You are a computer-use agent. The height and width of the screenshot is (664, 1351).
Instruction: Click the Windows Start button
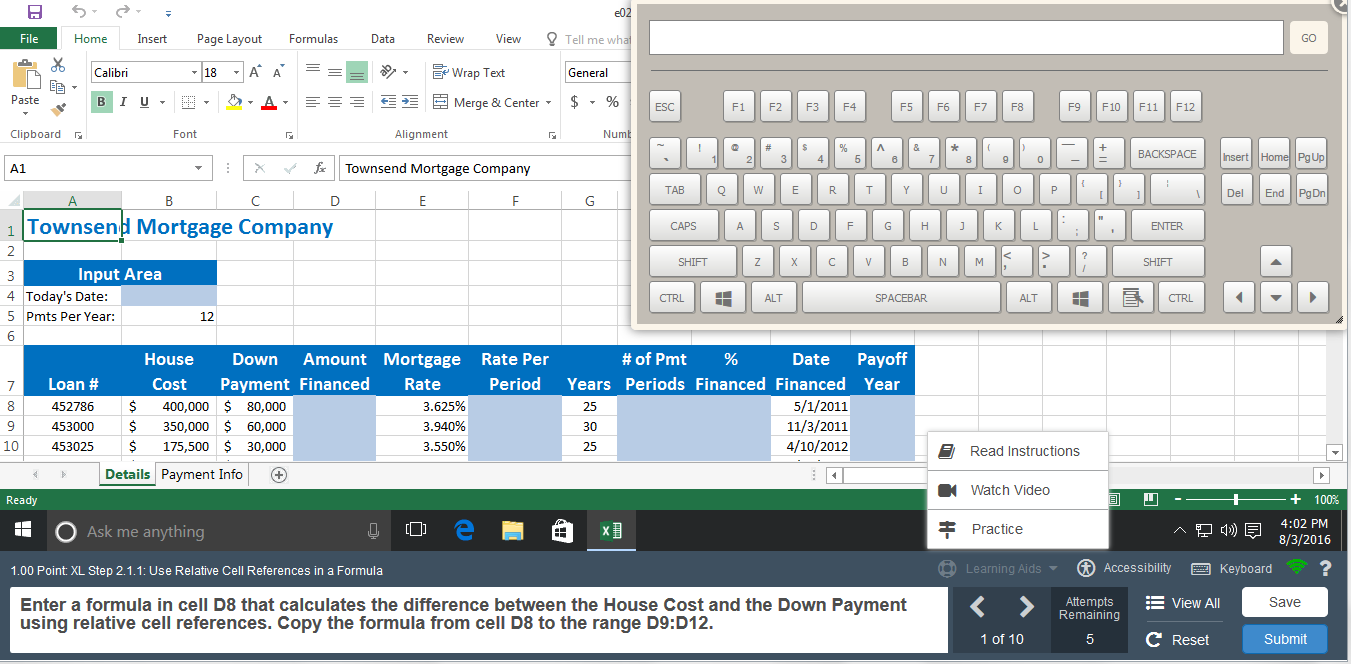point(22,531)
